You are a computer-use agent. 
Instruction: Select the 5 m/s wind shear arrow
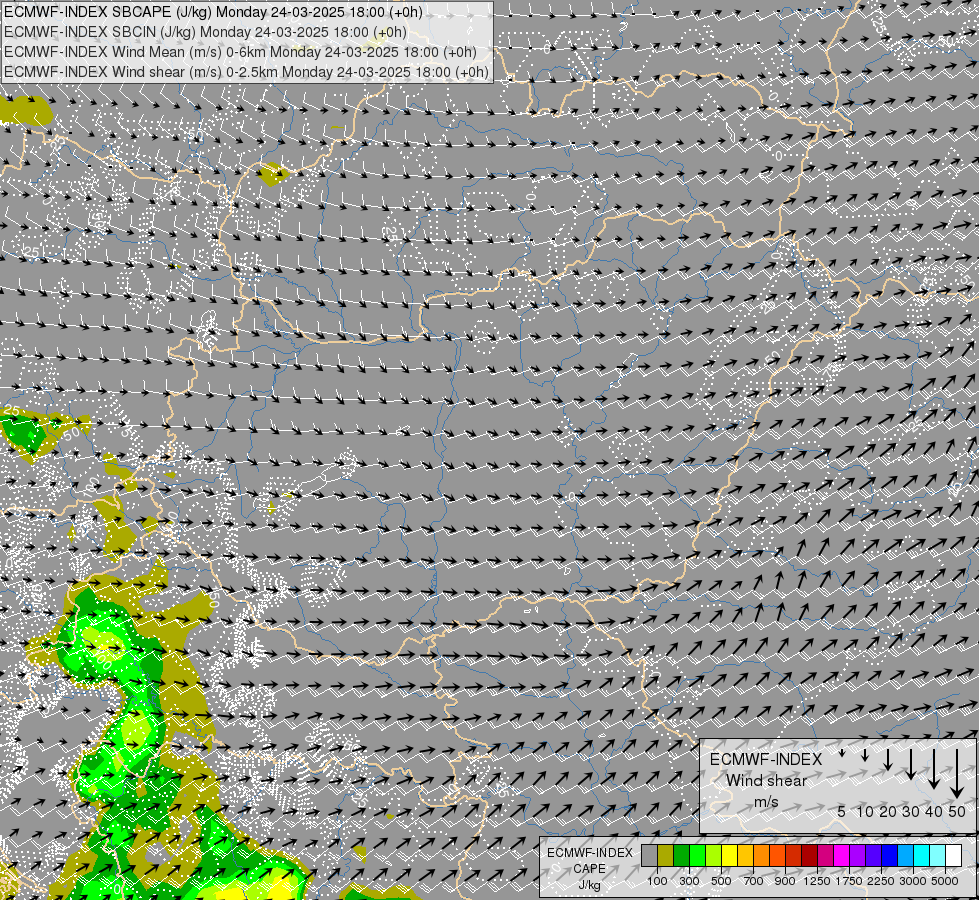842,753
